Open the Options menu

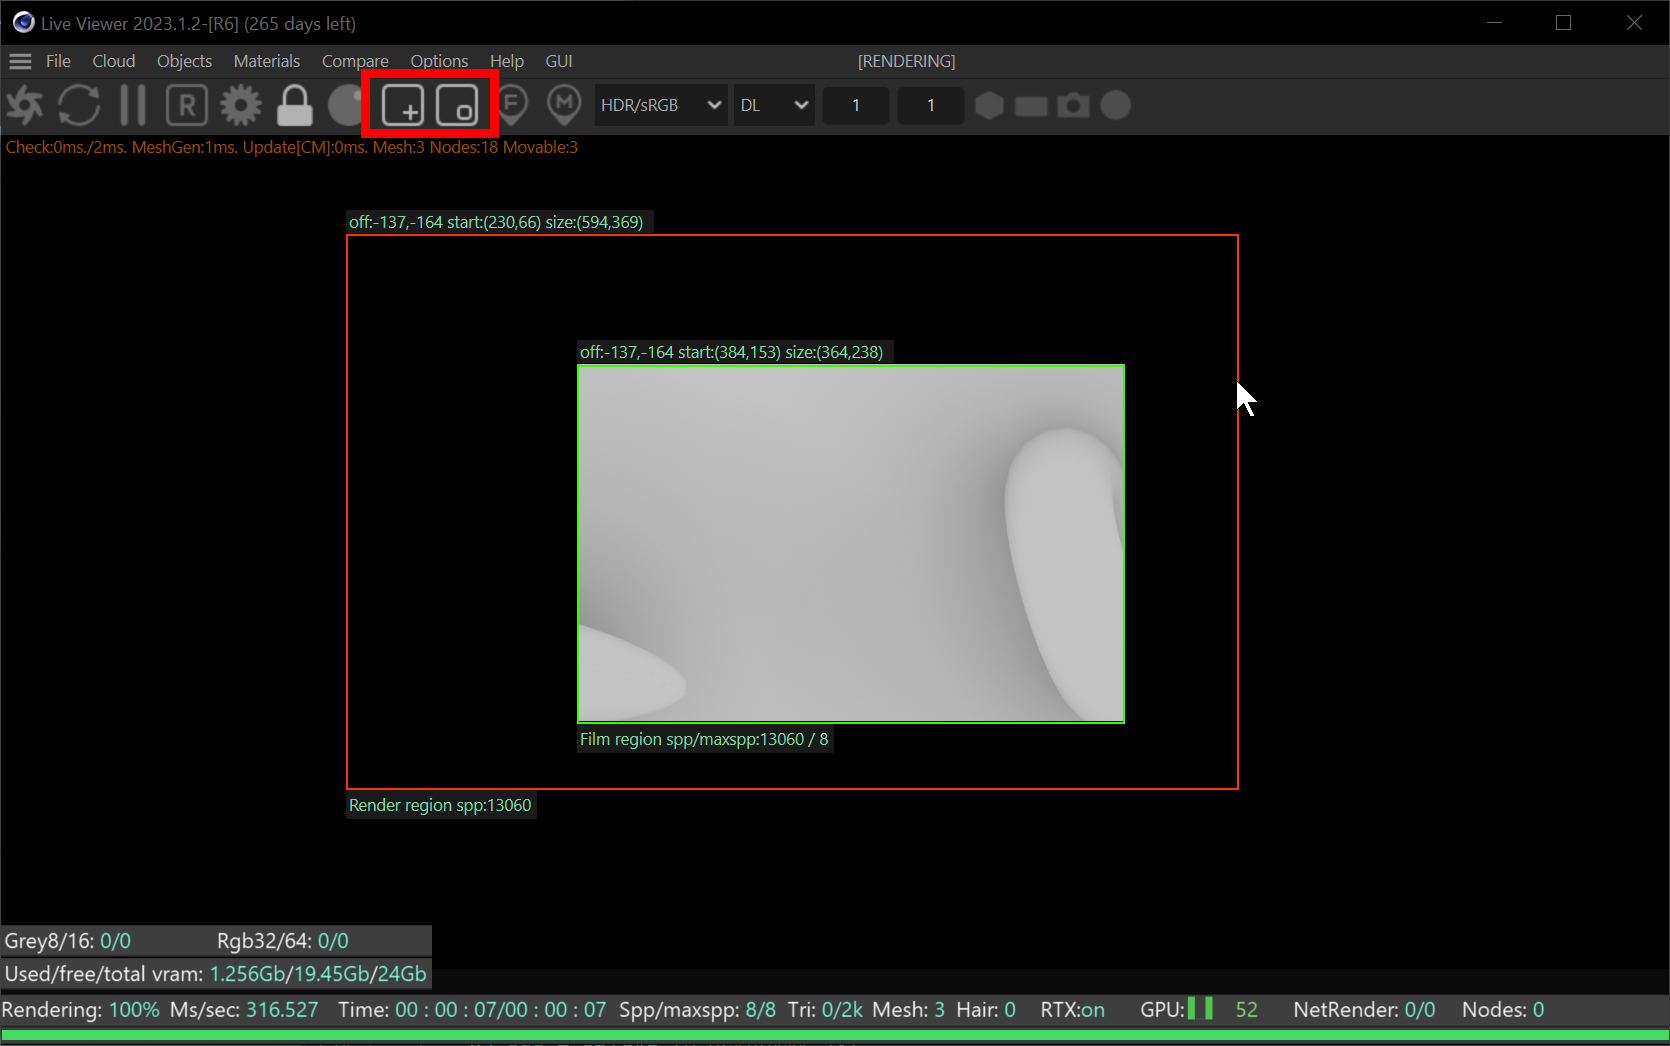[x=439, y=61]
